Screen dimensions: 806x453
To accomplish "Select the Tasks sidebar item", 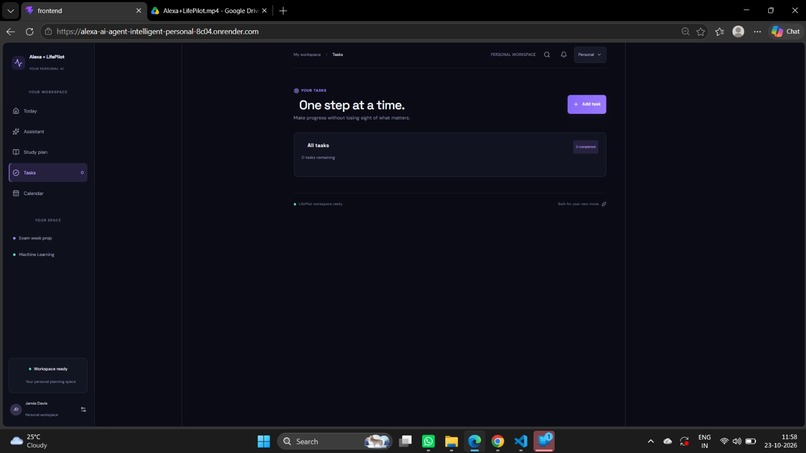I will 48,173.
